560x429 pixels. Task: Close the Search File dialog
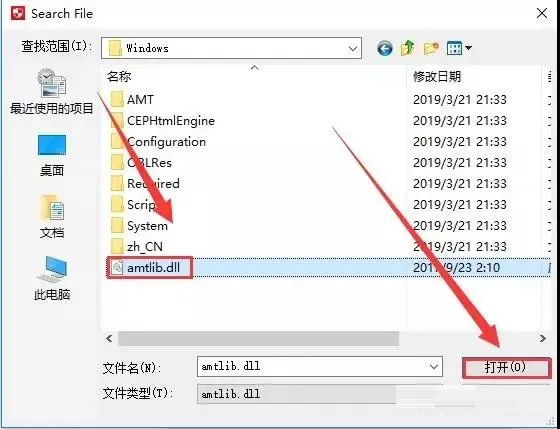542,14
